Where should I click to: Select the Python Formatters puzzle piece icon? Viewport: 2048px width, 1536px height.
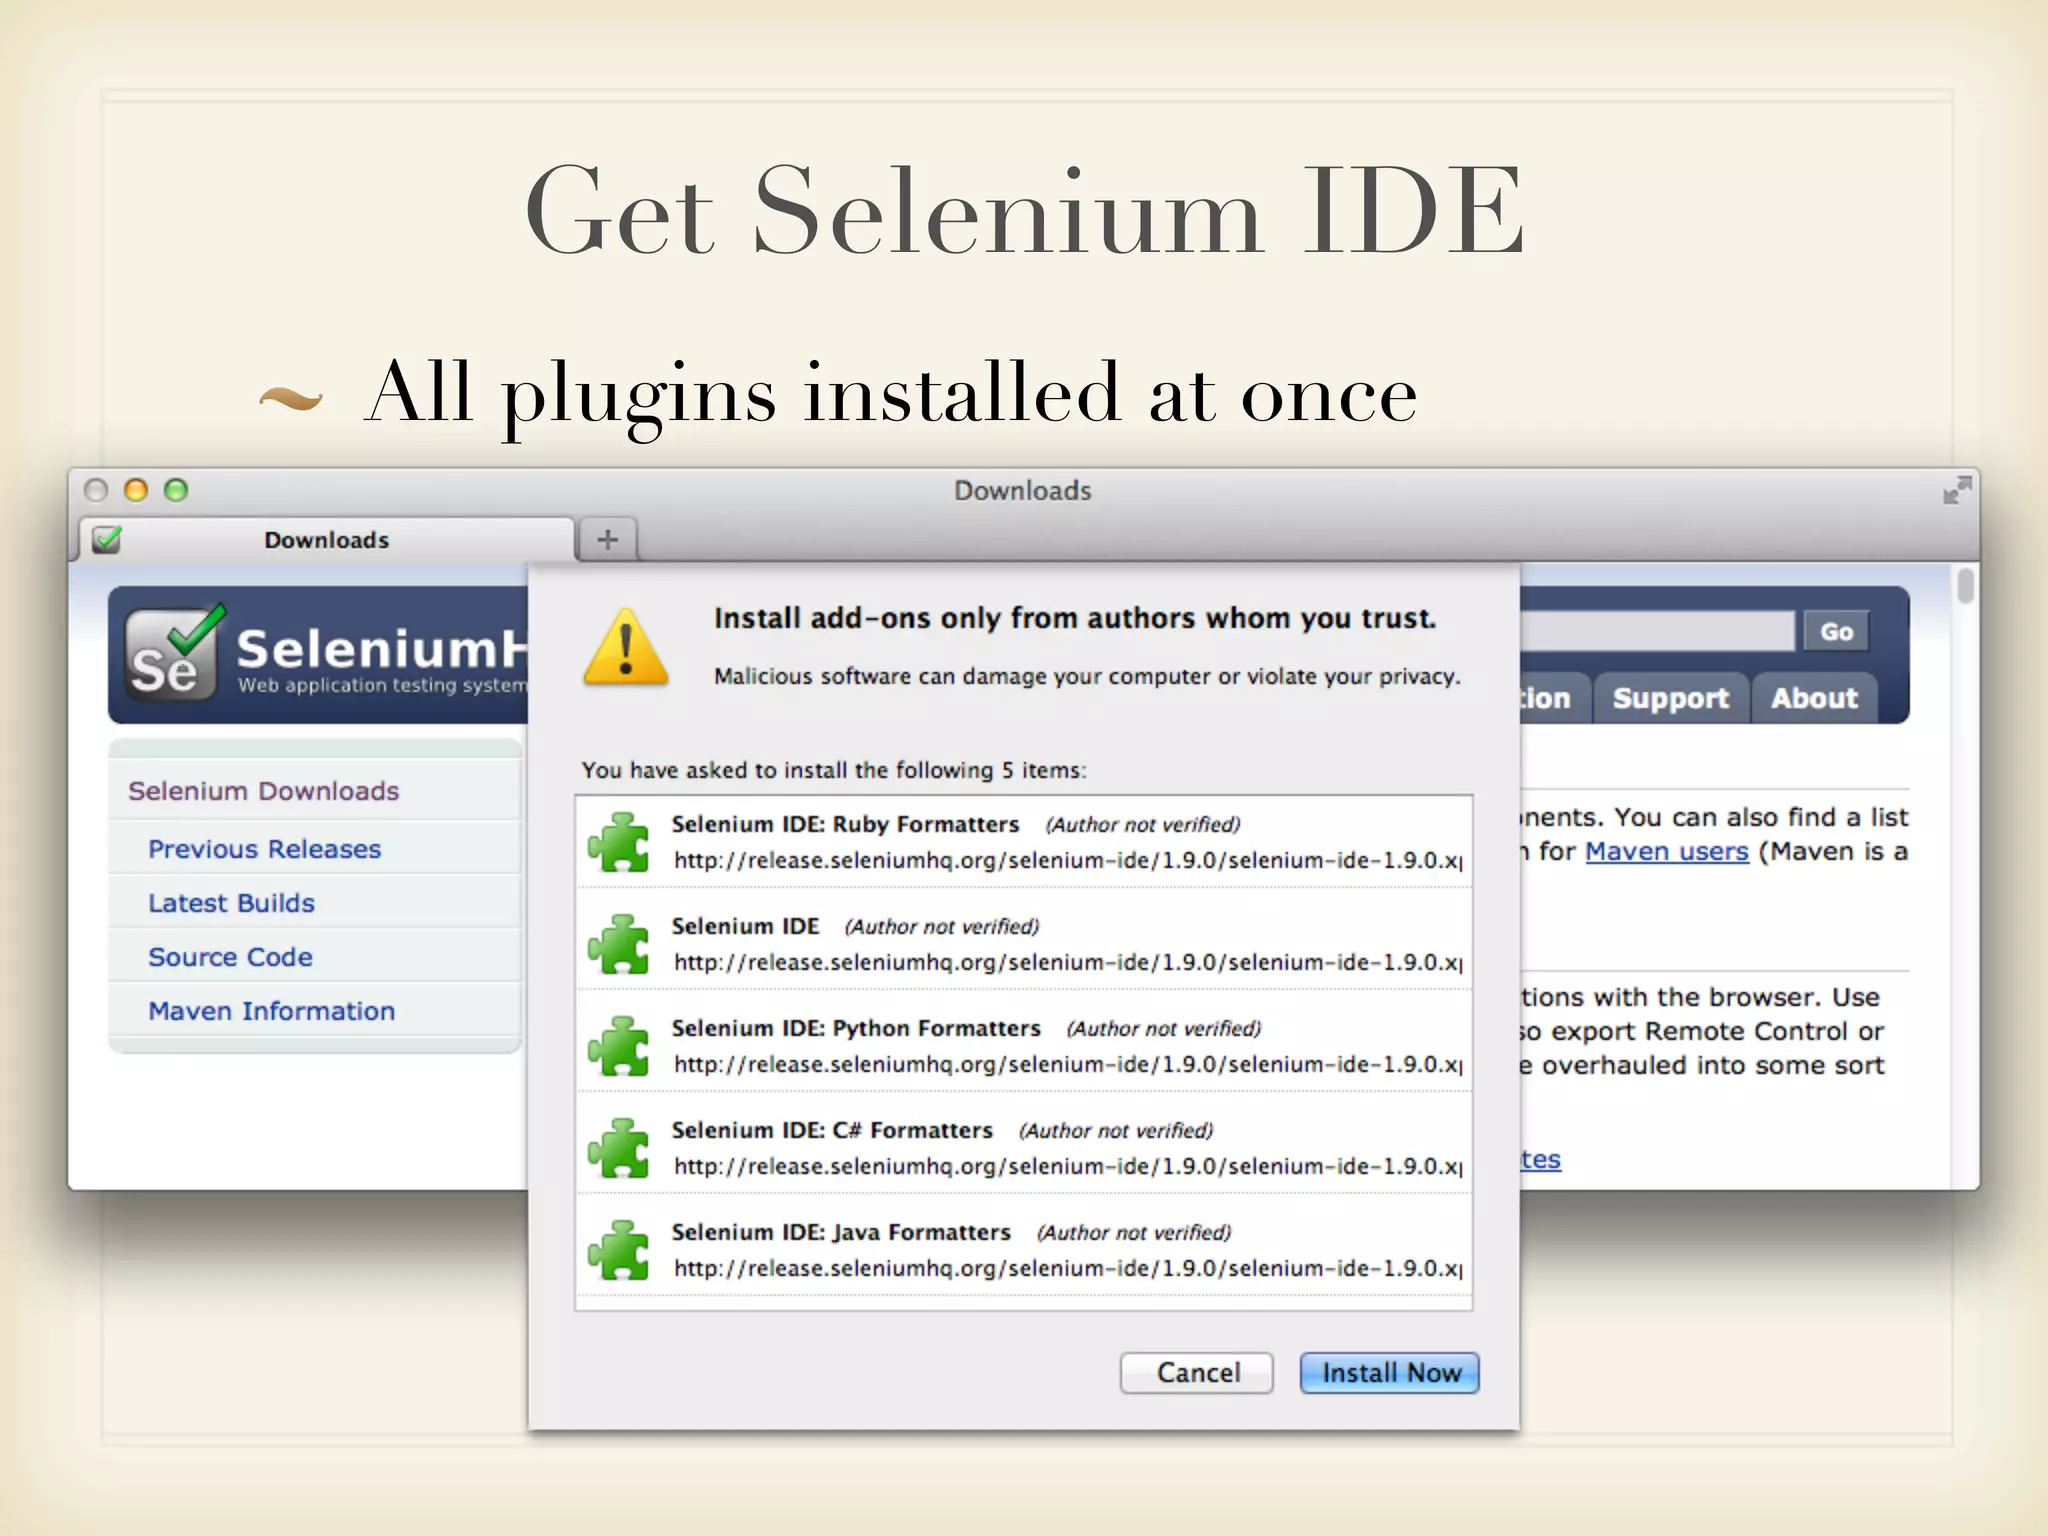[x=619, y=1046]
